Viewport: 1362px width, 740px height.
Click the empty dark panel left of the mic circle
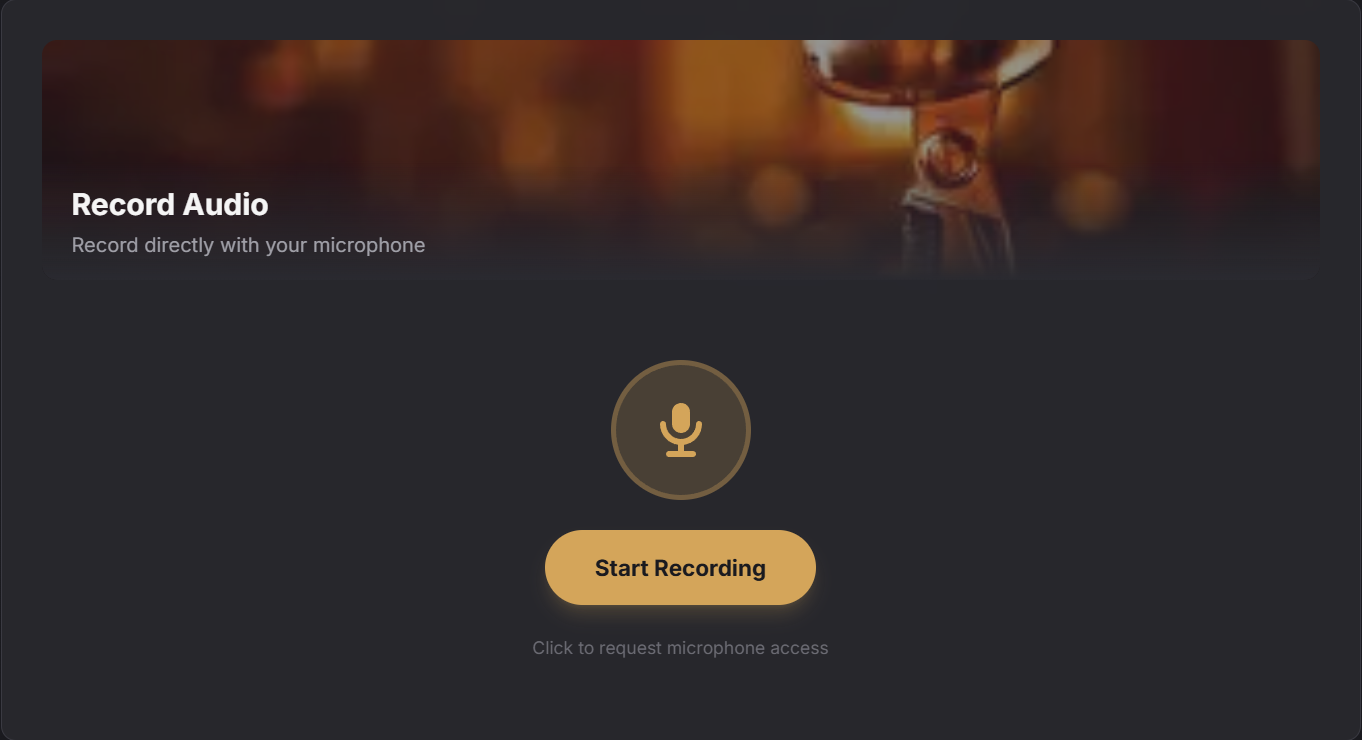tap(300, 430)
